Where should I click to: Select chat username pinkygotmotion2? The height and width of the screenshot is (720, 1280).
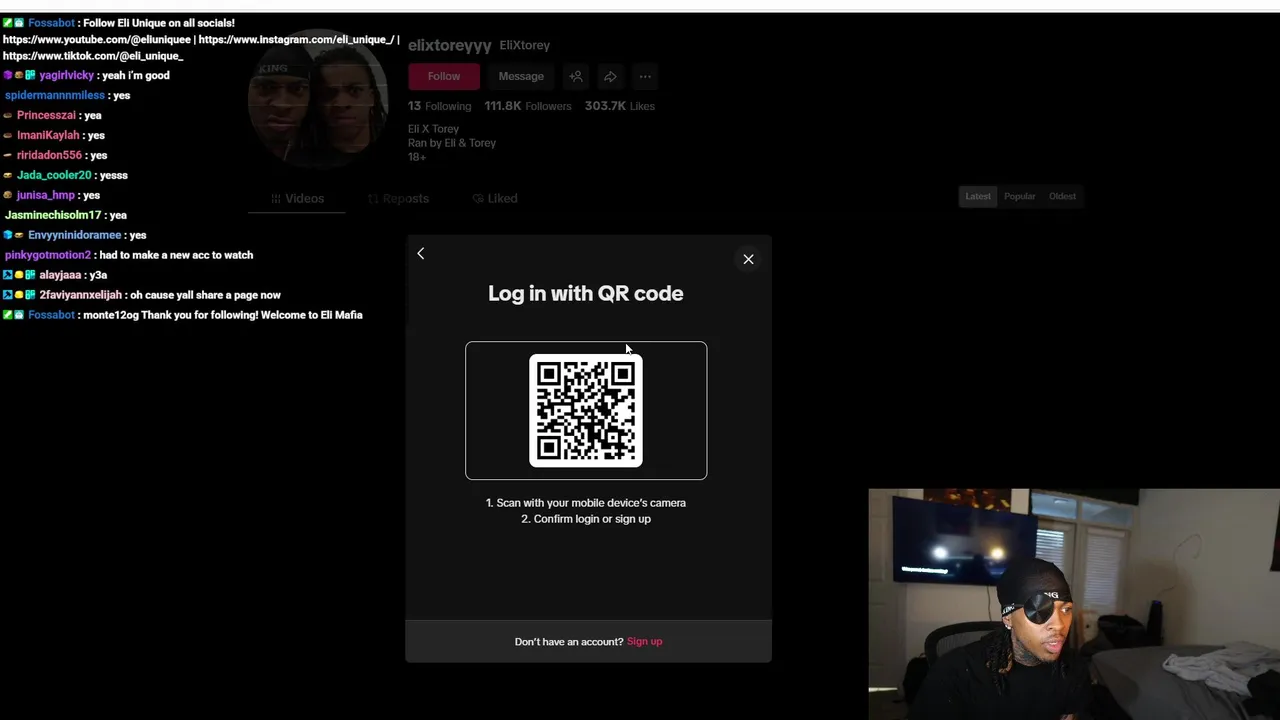point(48,255)
